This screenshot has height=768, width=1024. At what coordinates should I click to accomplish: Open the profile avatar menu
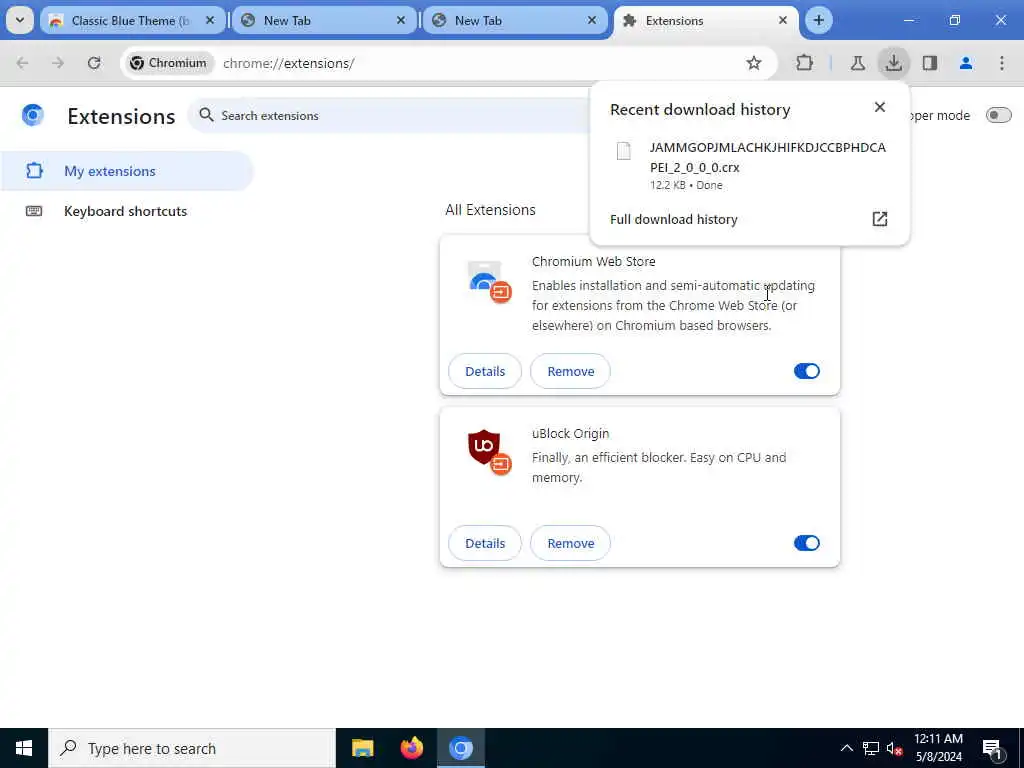(966, 63)
